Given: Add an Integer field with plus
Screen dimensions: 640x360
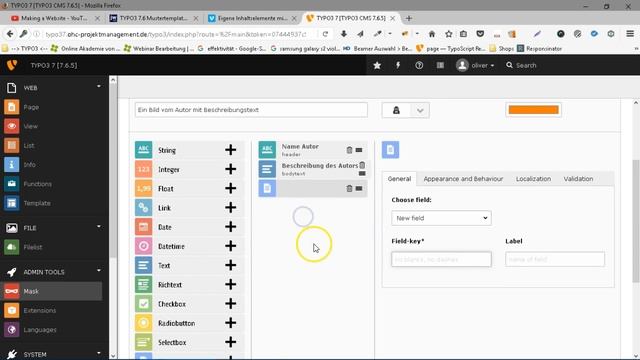Looking at the screenshot, I should [x=231, y=169].
